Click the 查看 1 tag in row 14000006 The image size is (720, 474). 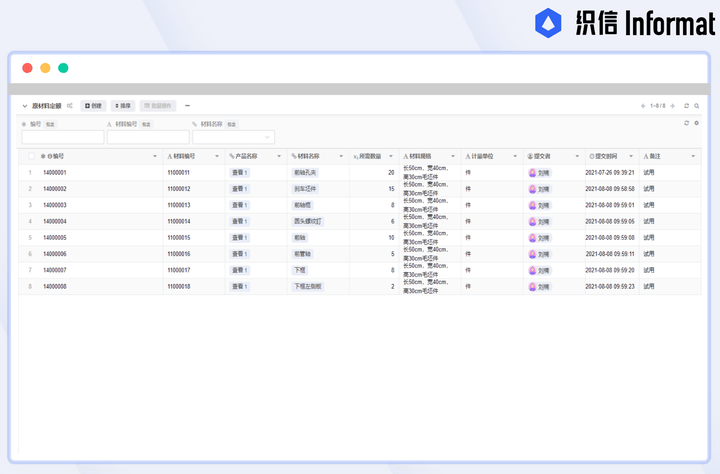pyautogui.click(x=240, y=254)
